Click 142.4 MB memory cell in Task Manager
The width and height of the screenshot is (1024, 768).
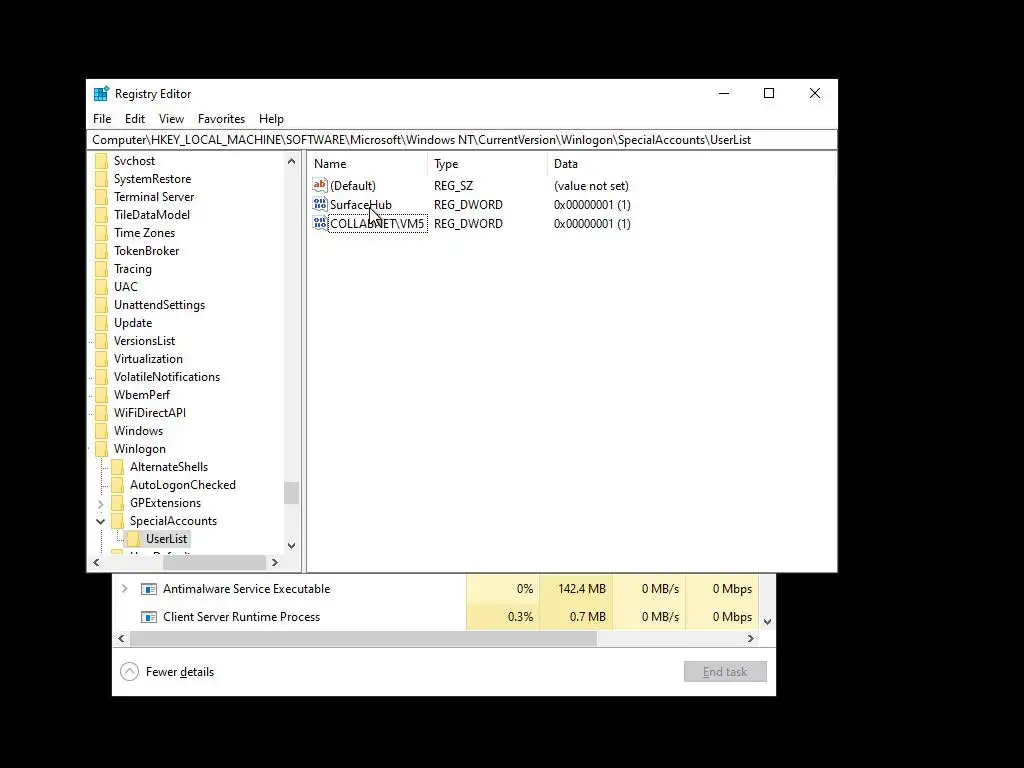click(577, 588)
